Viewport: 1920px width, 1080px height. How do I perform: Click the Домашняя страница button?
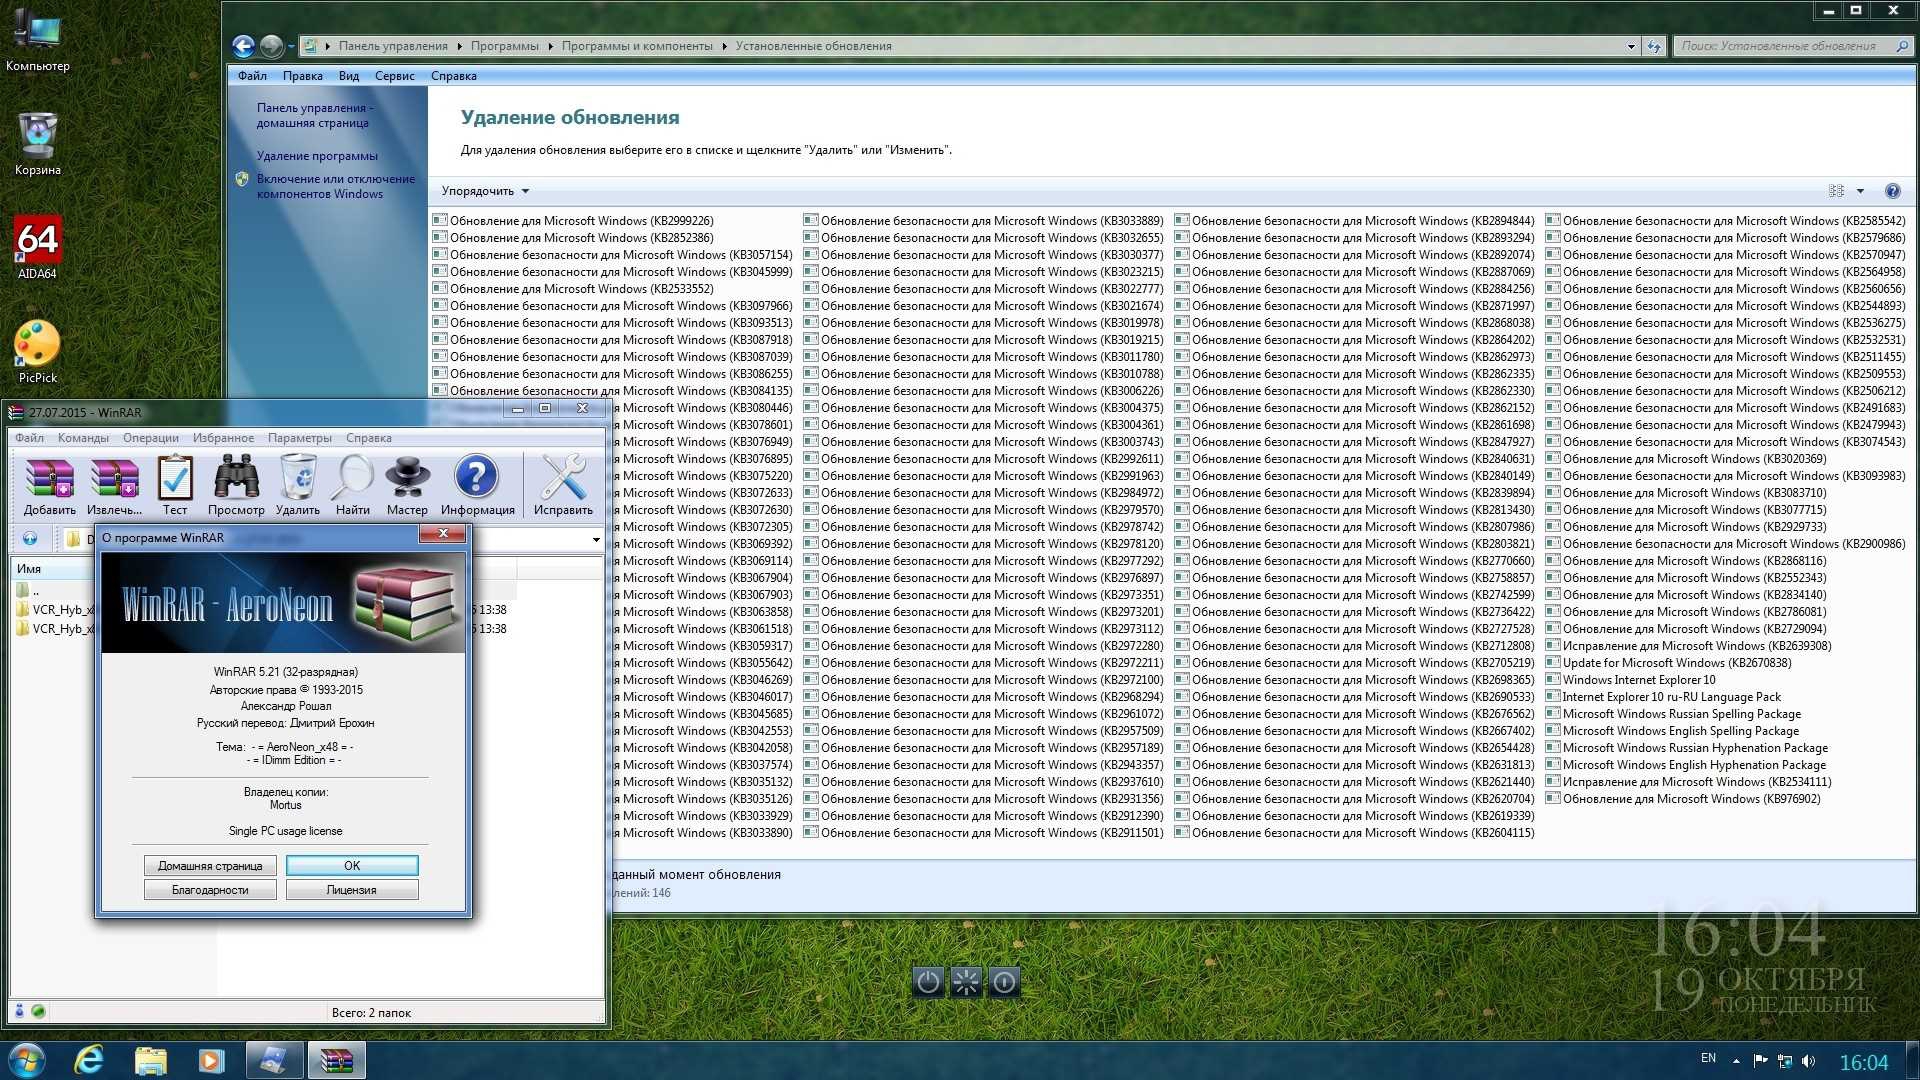pyautogui.click(x=210, y=865)
